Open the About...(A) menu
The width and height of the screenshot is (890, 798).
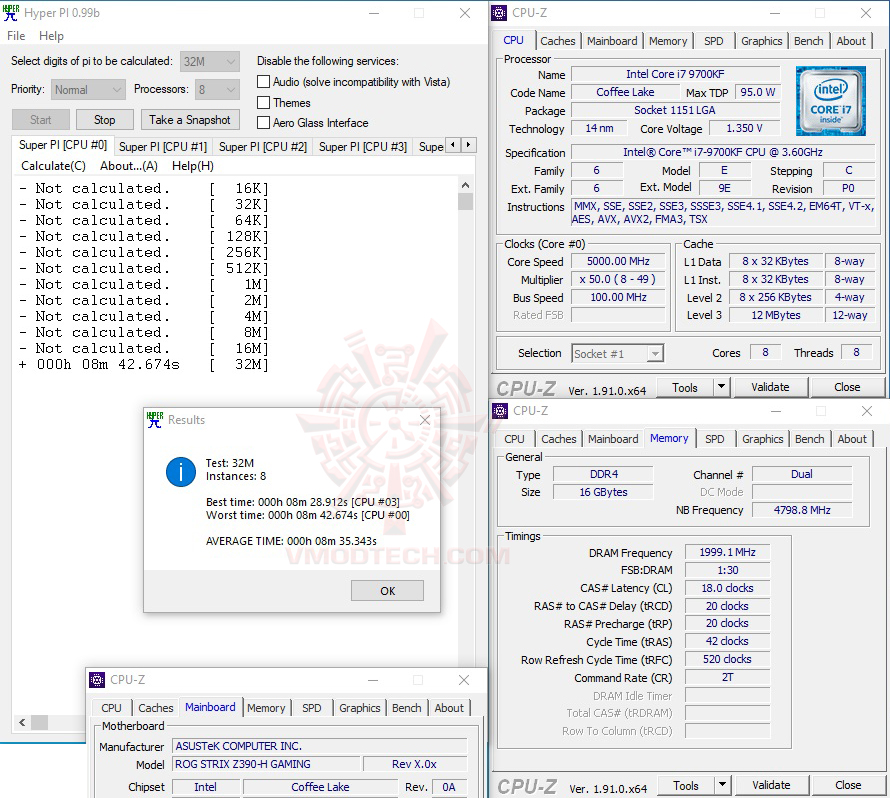(129, 166)
